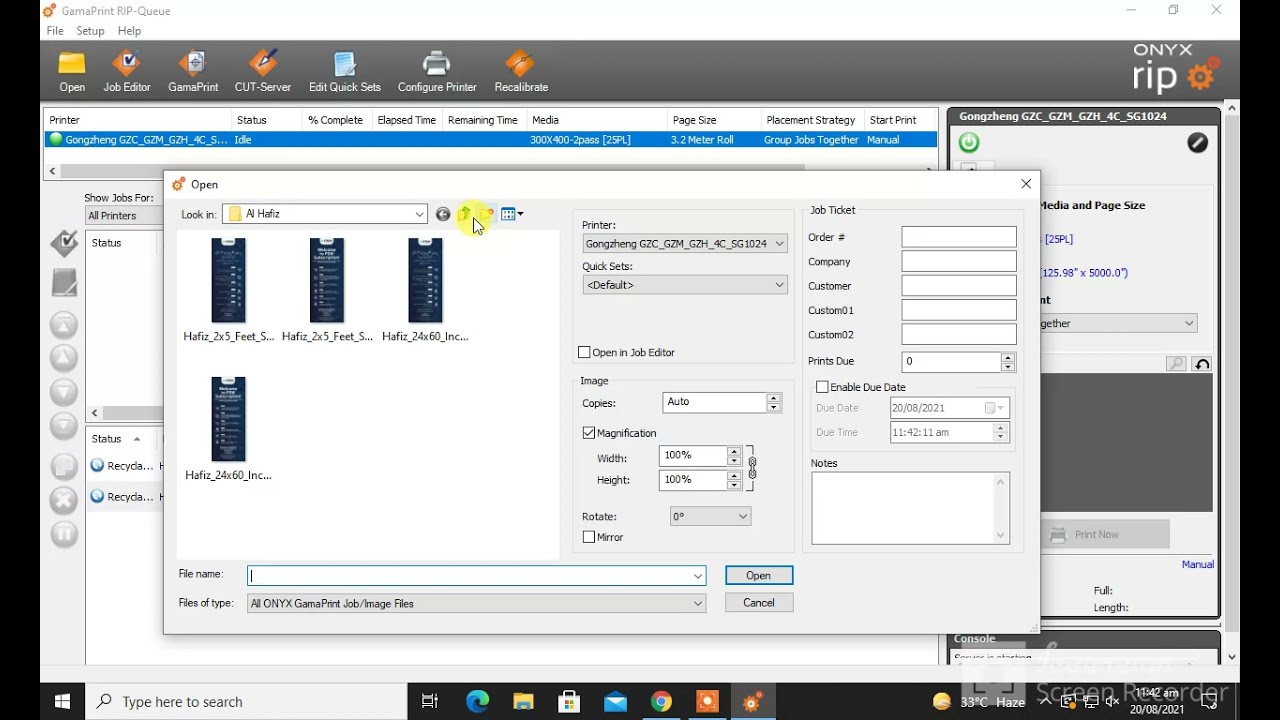Enable Open in Job Editor checkbox
This screenshot has width=1280, height=720.
tap(585, 352)
